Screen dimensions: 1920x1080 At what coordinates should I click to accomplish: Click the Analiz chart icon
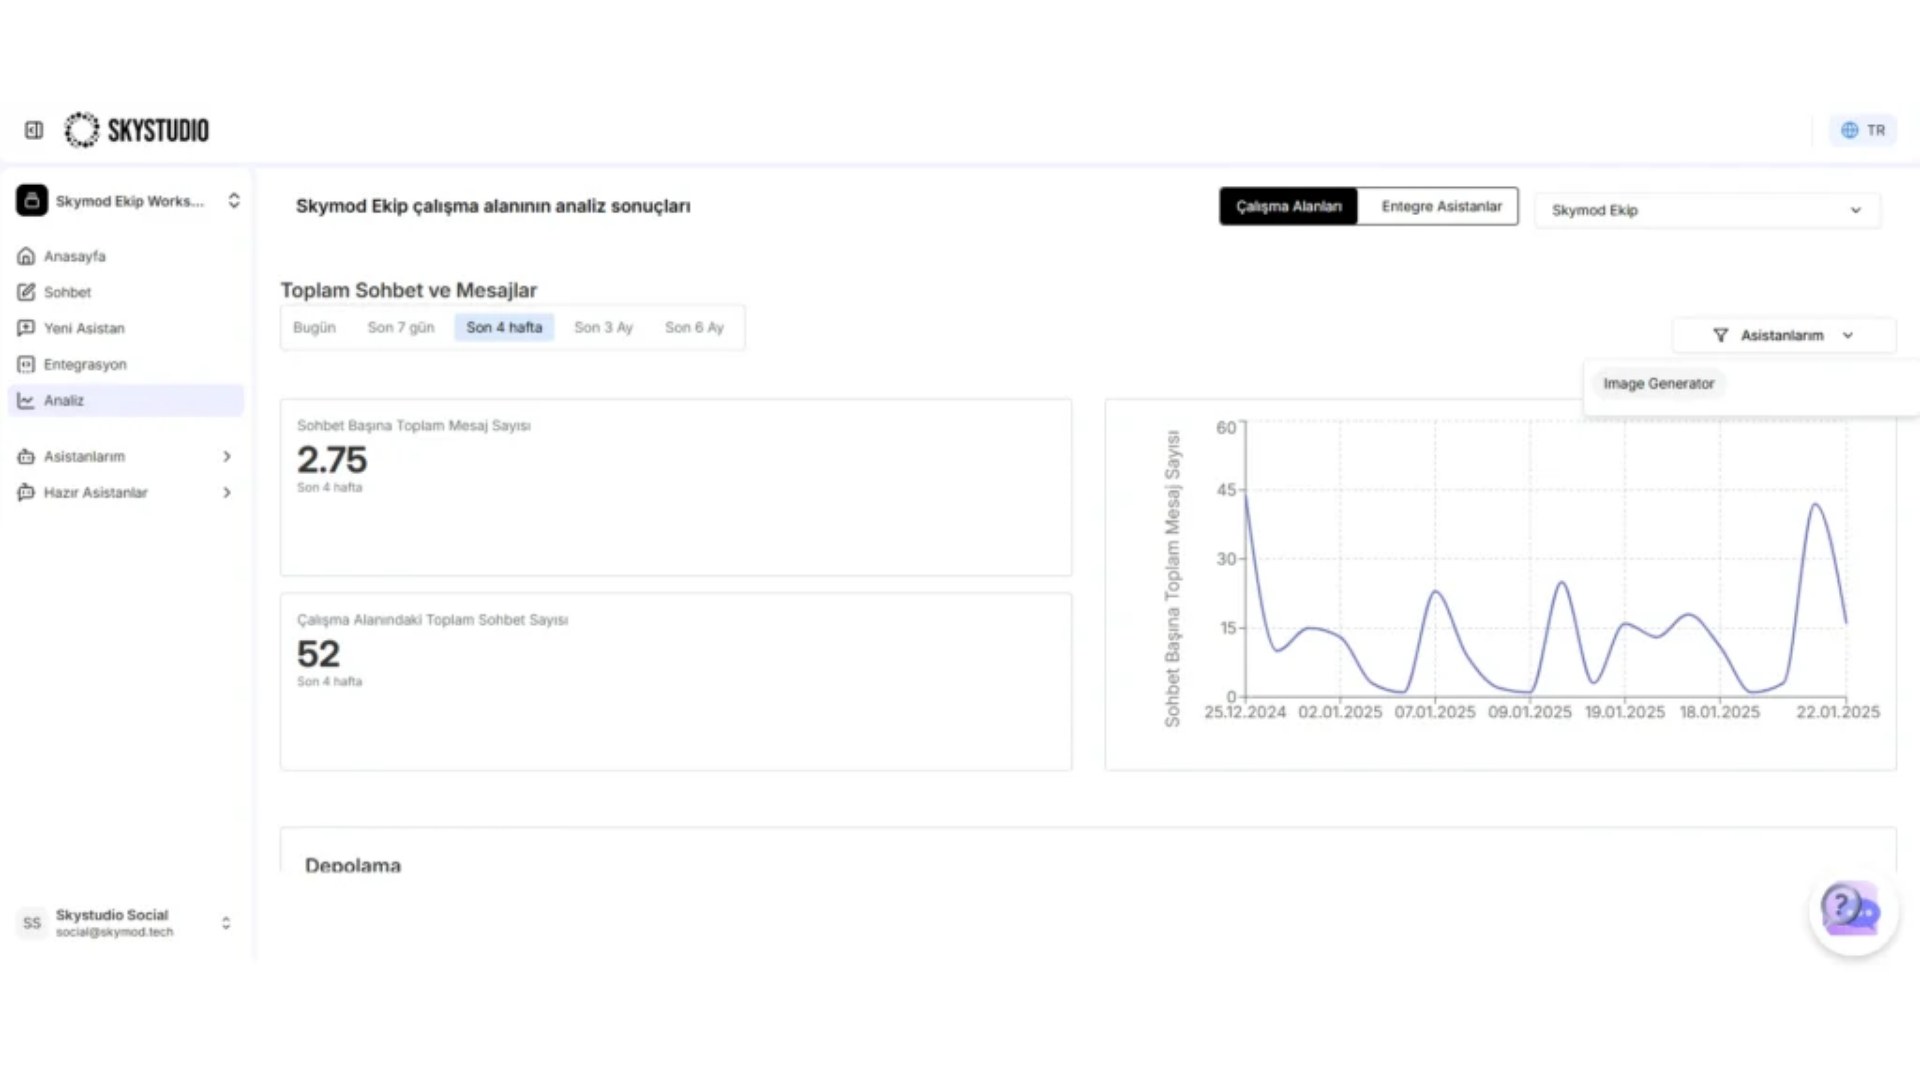[26, 400]
